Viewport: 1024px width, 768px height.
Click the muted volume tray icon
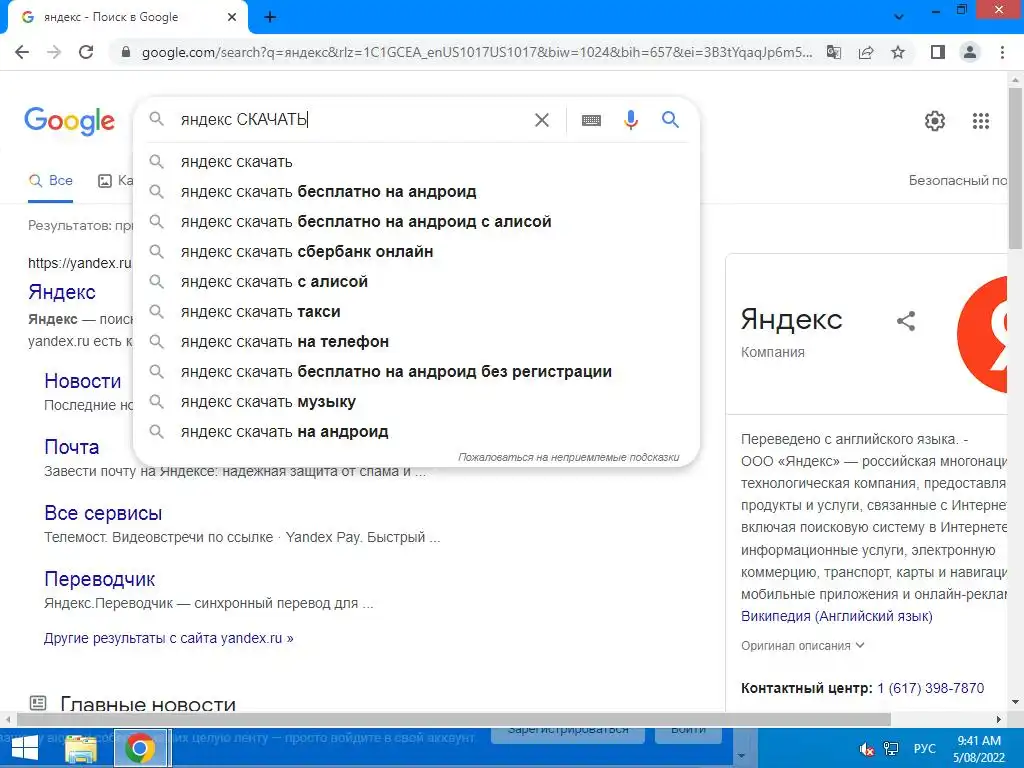click(x=867, y=749)
